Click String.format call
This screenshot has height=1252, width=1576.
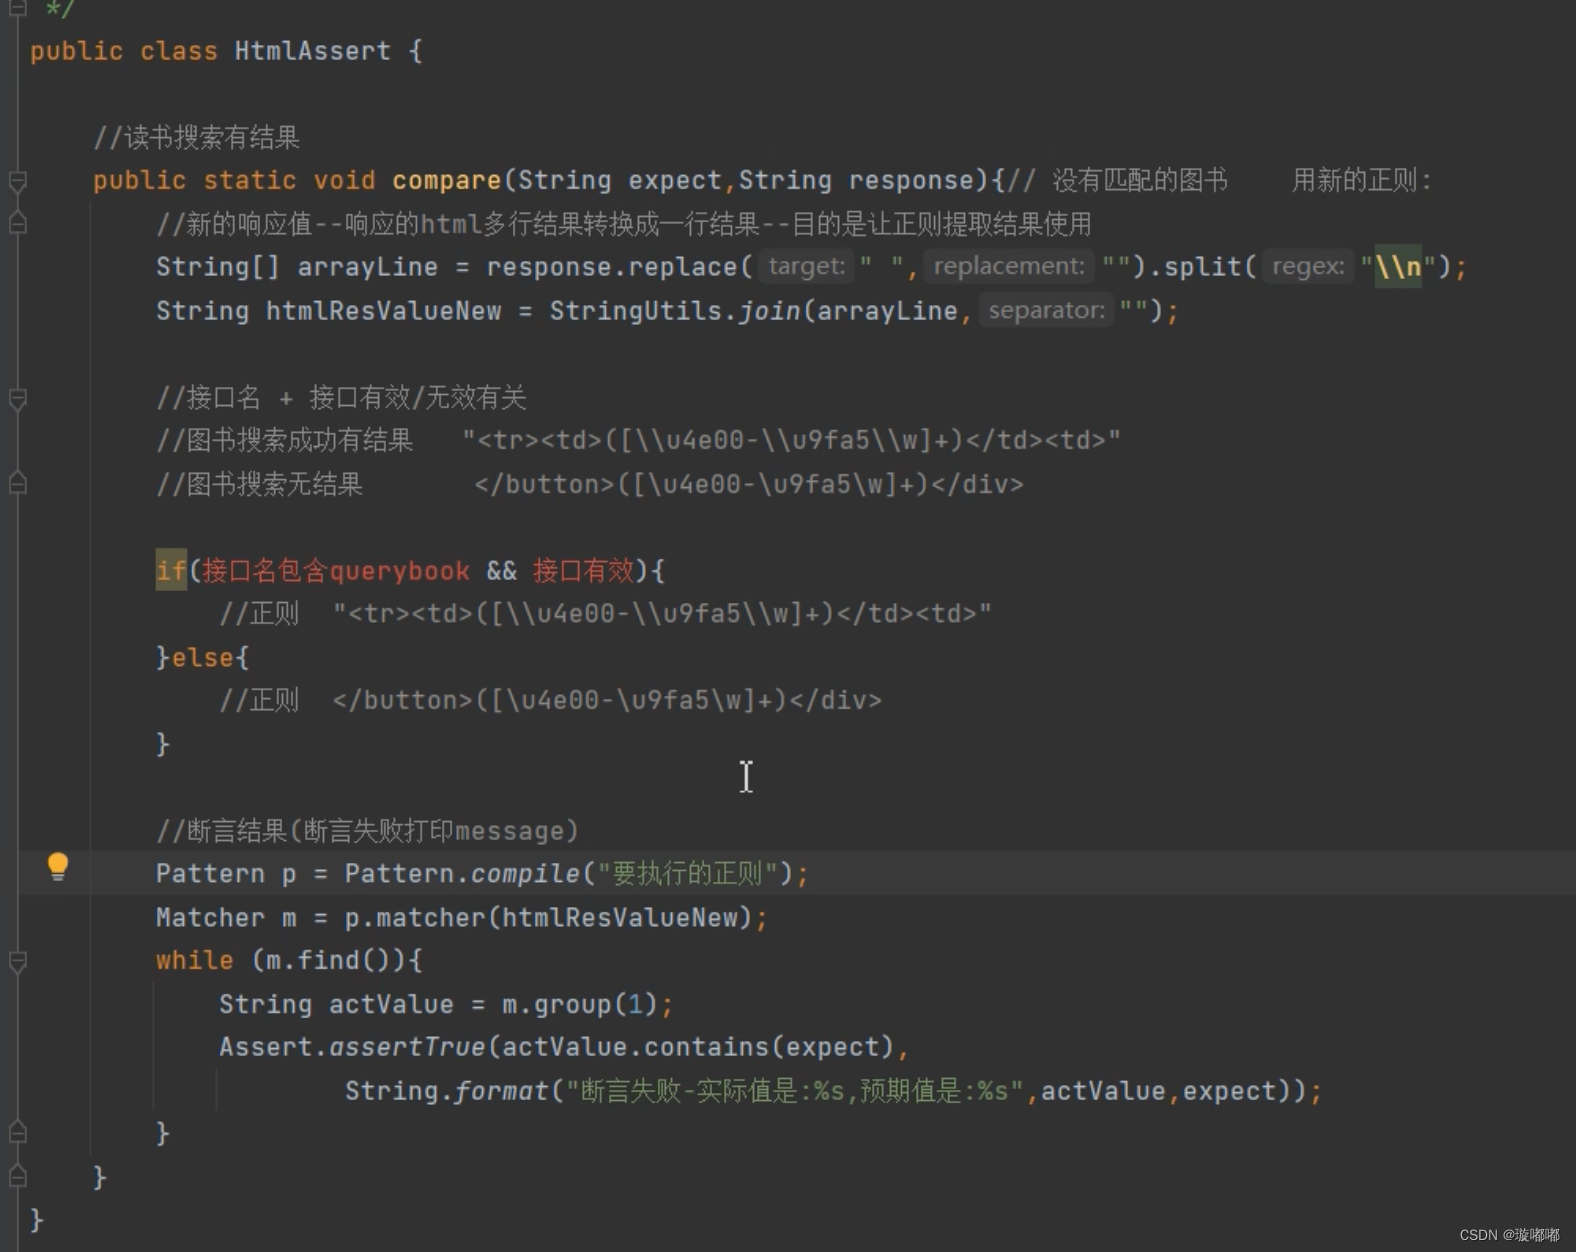point(447,1091)
